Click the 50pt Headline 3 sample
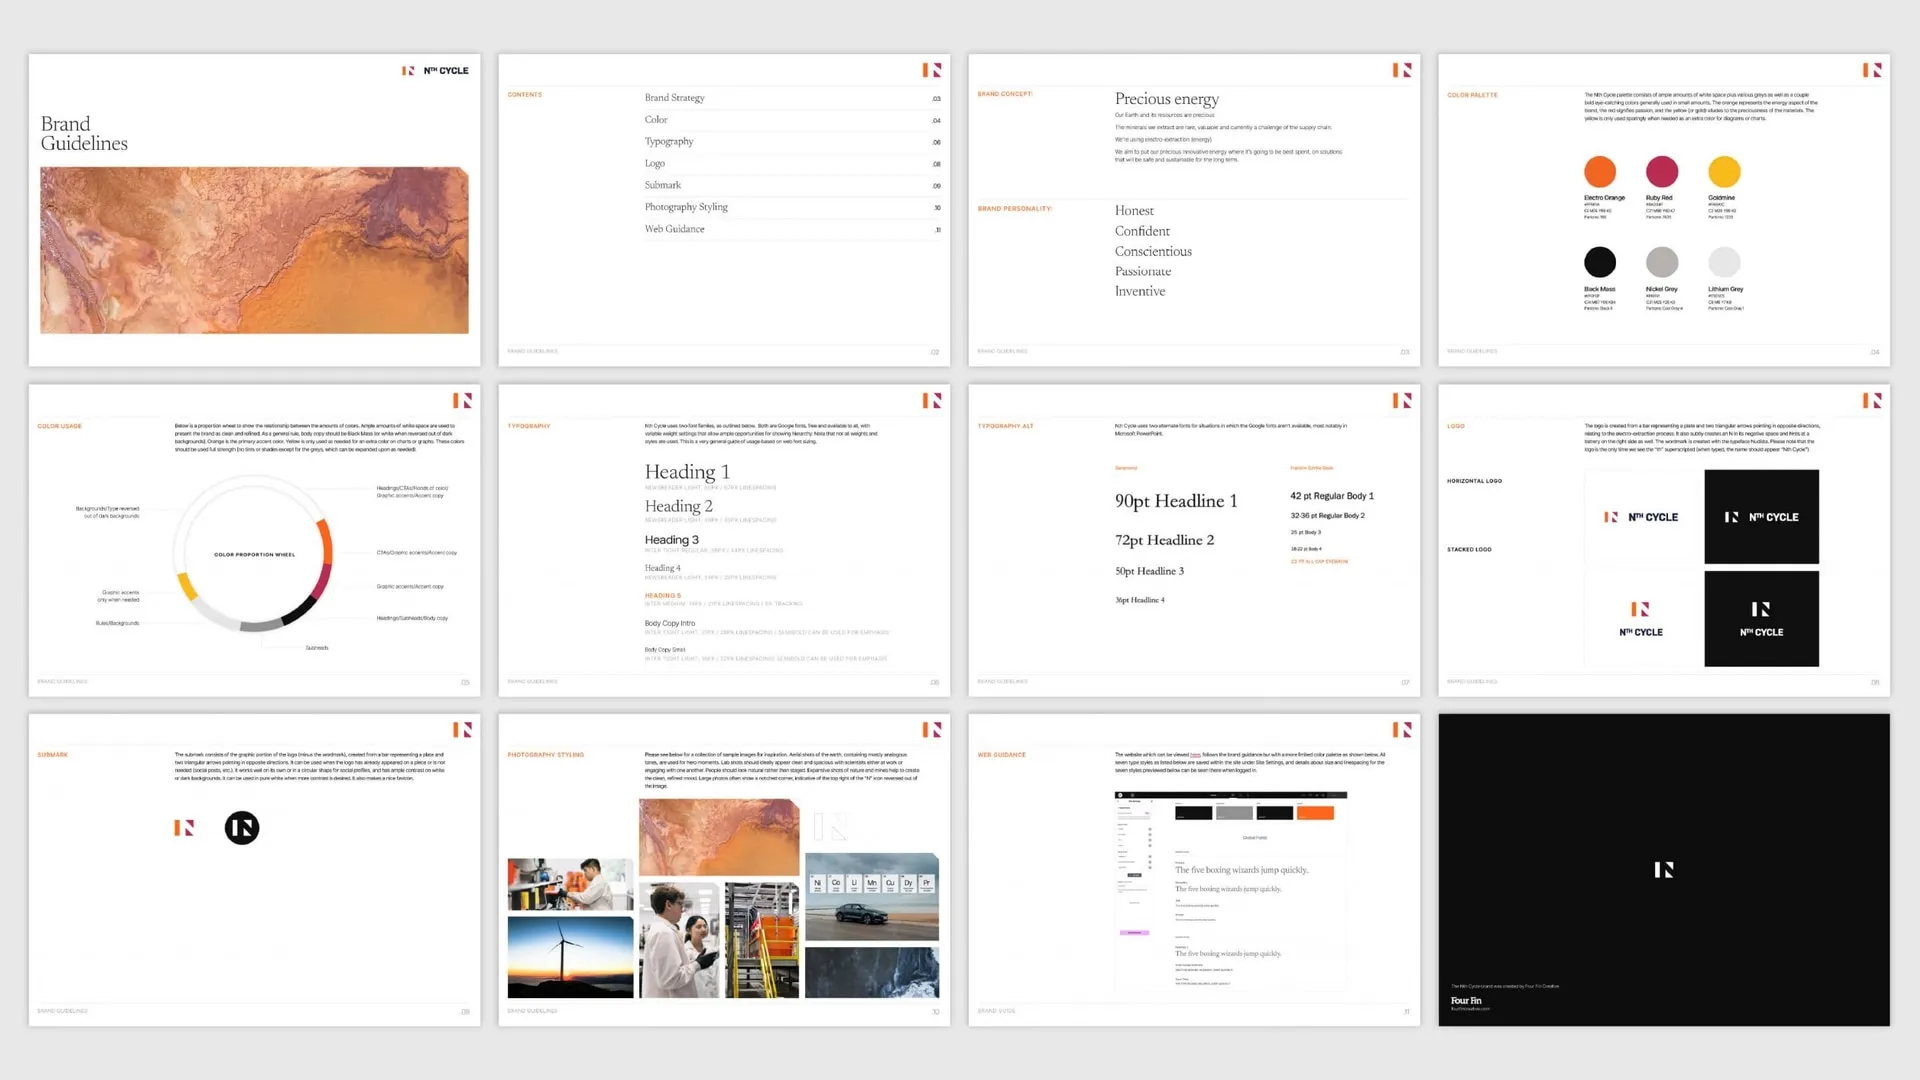 pos(1149,571)
